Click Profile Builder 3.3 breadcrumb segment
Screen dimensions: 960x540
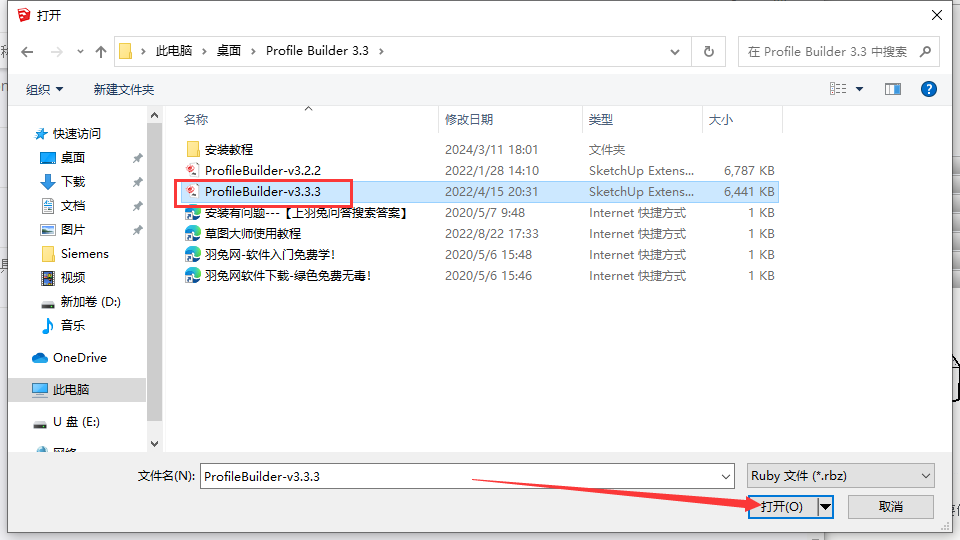pos(317,51)
